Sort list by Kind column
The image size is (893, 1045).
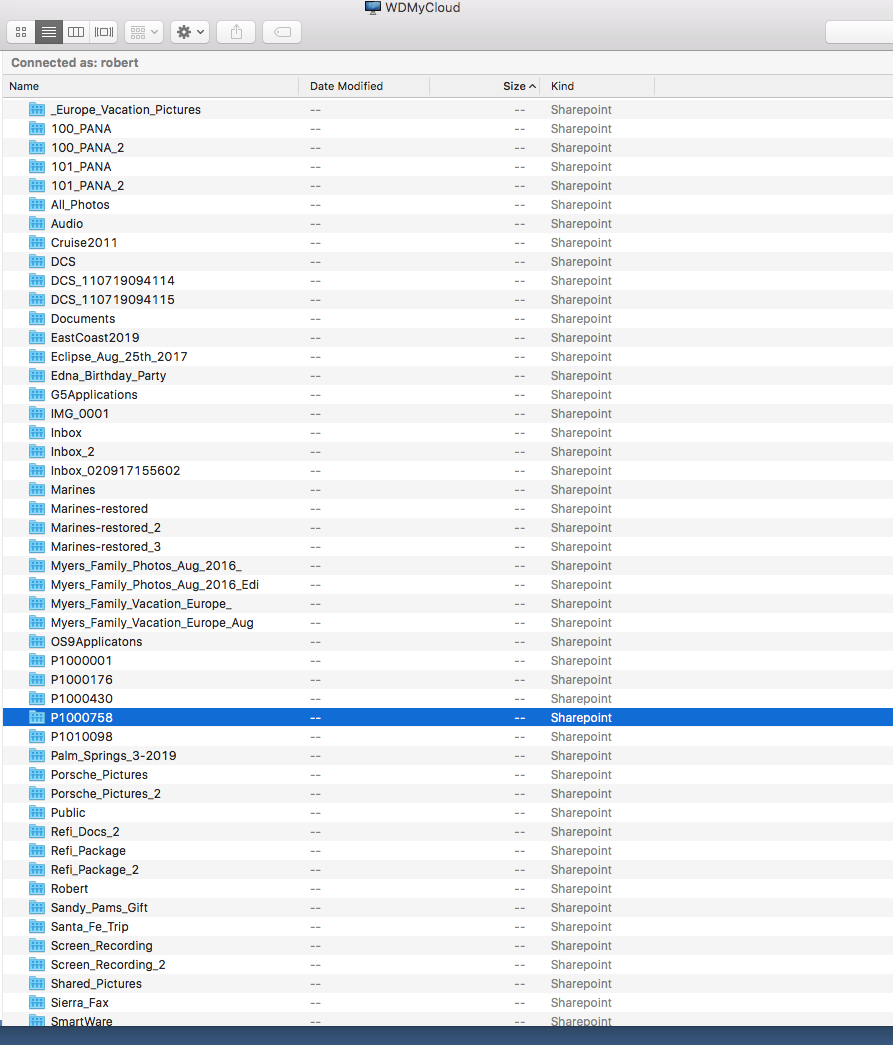(598, 86)
